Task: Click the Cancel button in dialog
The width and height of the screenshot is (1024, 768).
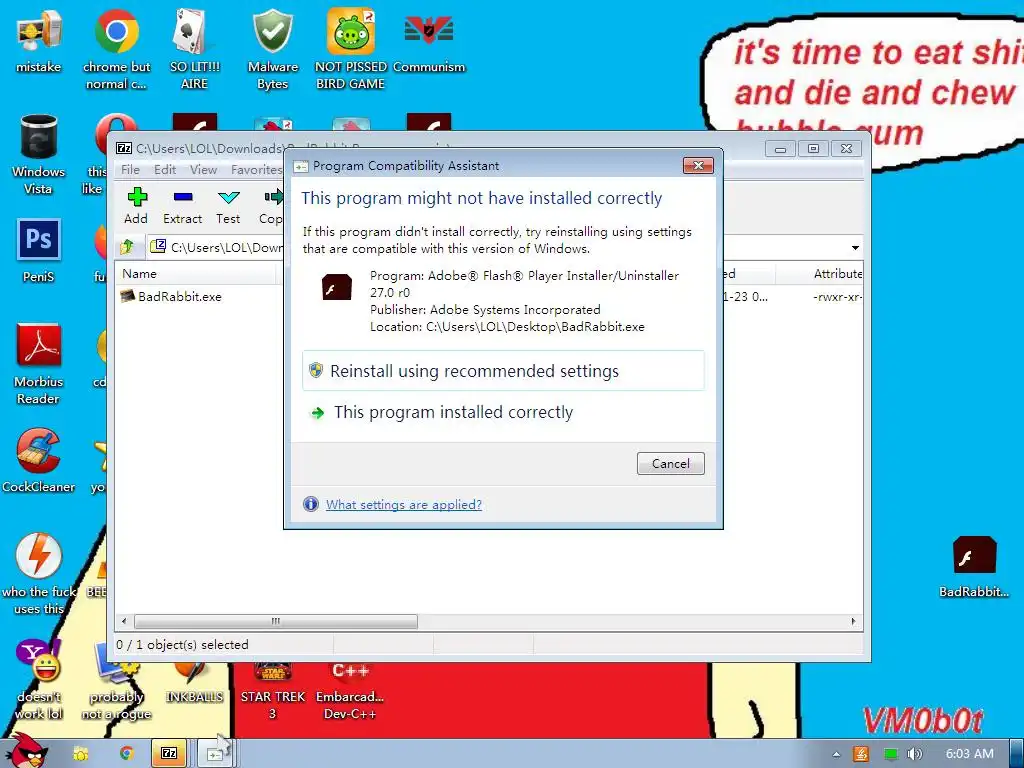Action: pos(671,464)
